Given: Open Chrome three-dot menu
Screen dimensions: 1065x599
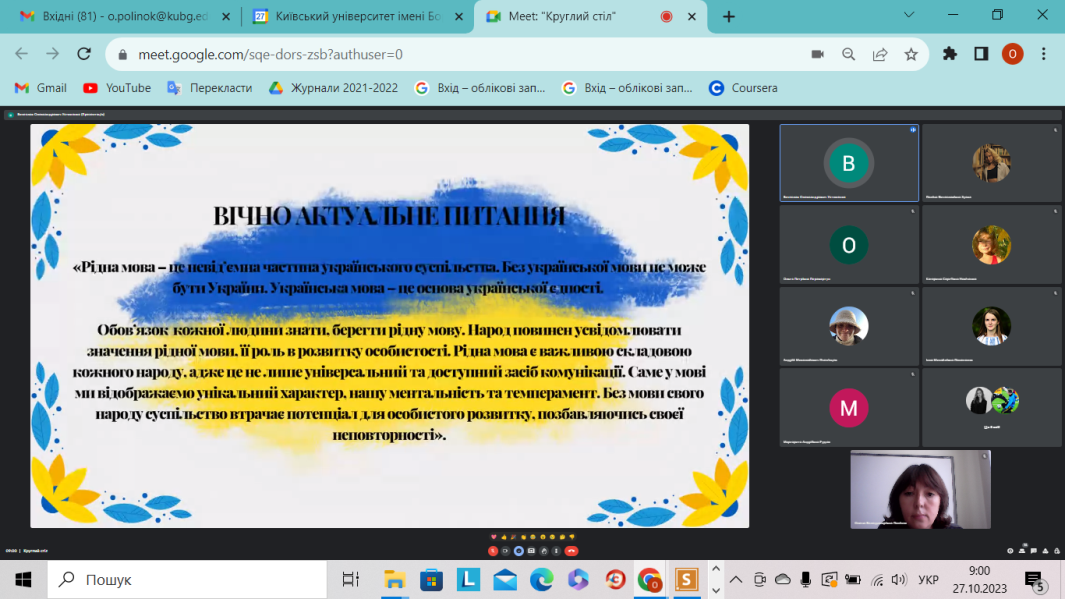Looking at the screenshot, I should (1044, 54).
